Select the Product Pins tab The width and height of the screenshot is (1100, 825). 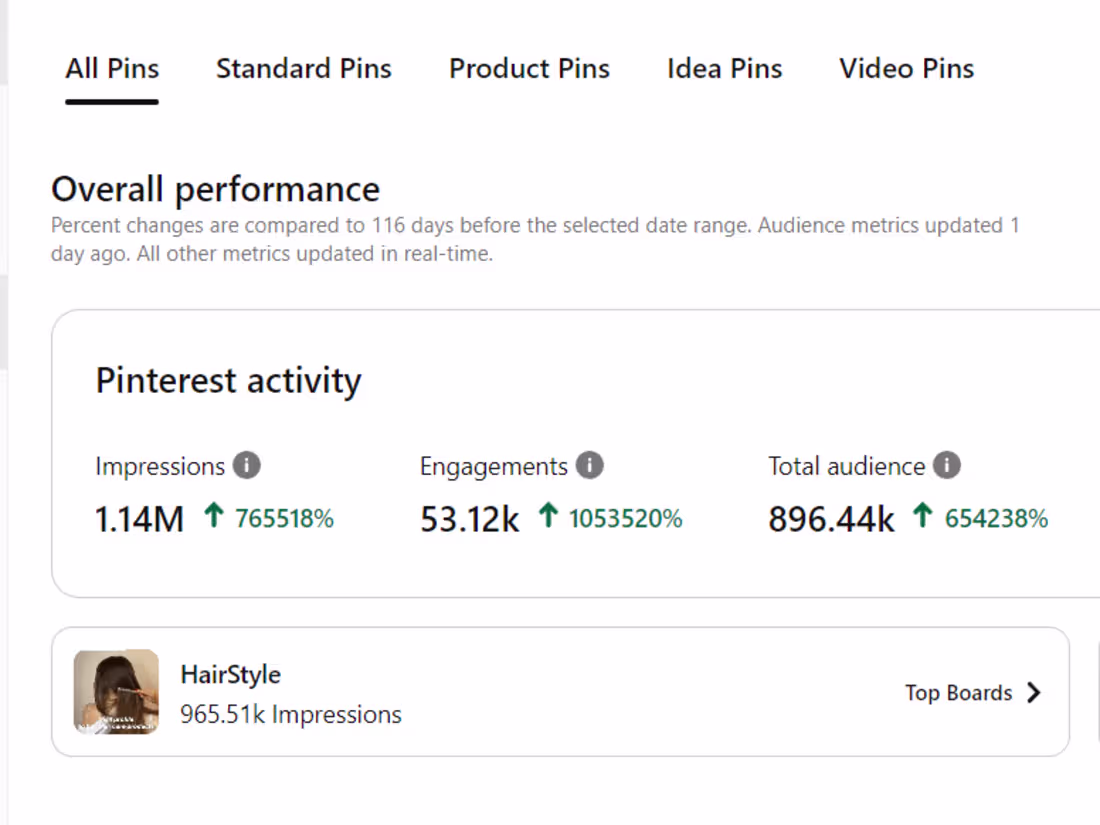pos(529,69)
